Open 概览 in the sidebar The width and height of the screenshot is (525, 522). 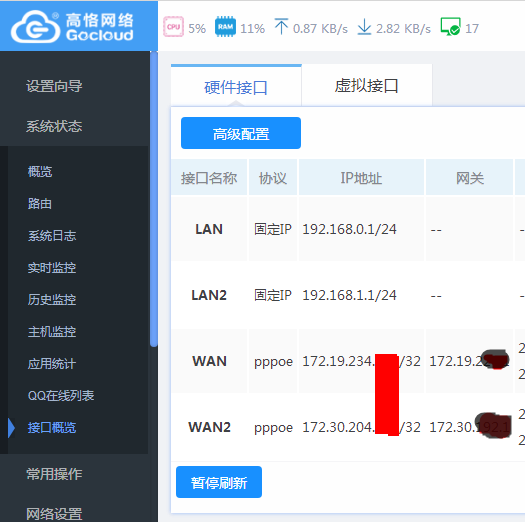pos(40,171)
